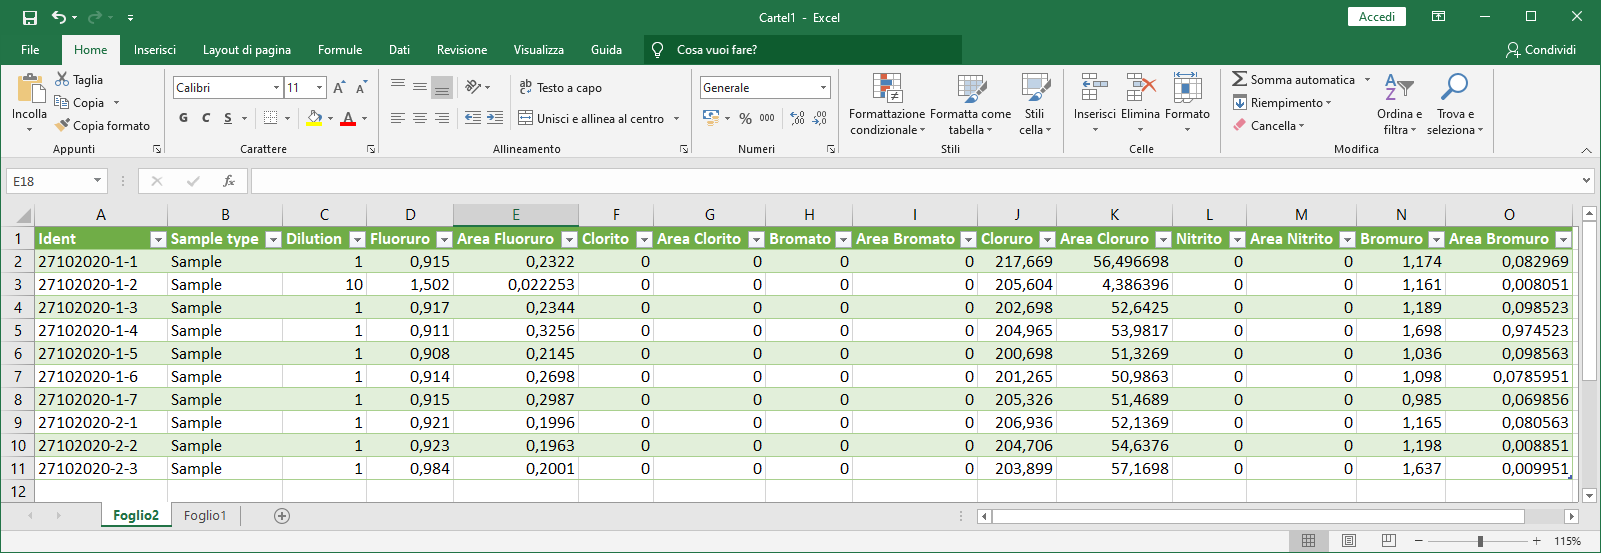1601x553 pixels.
Task: Add a new sheet with plus button
Action: [282, 515]
